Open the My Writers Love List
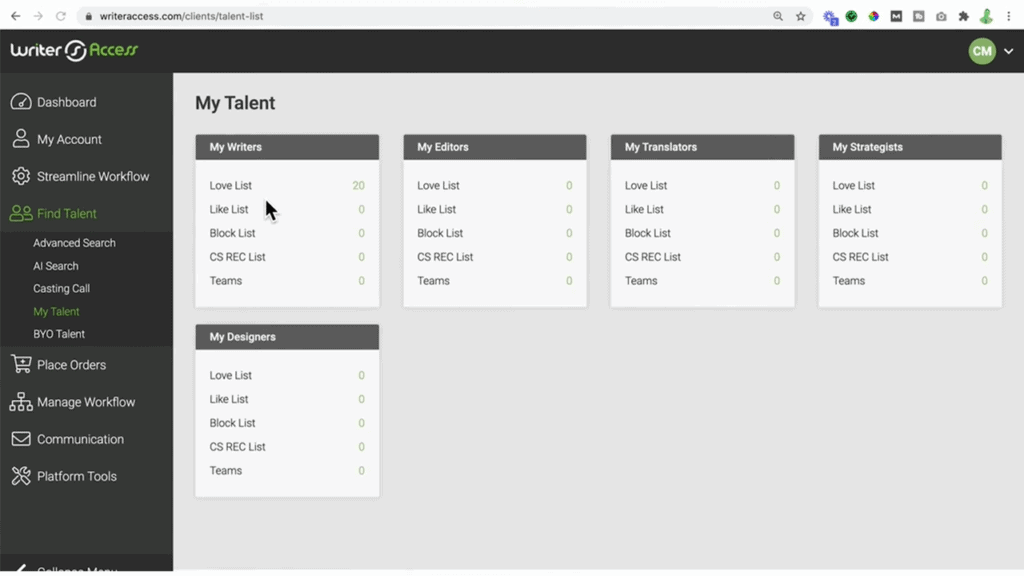This screenshot has height=576, width=1024. (231, 185)
